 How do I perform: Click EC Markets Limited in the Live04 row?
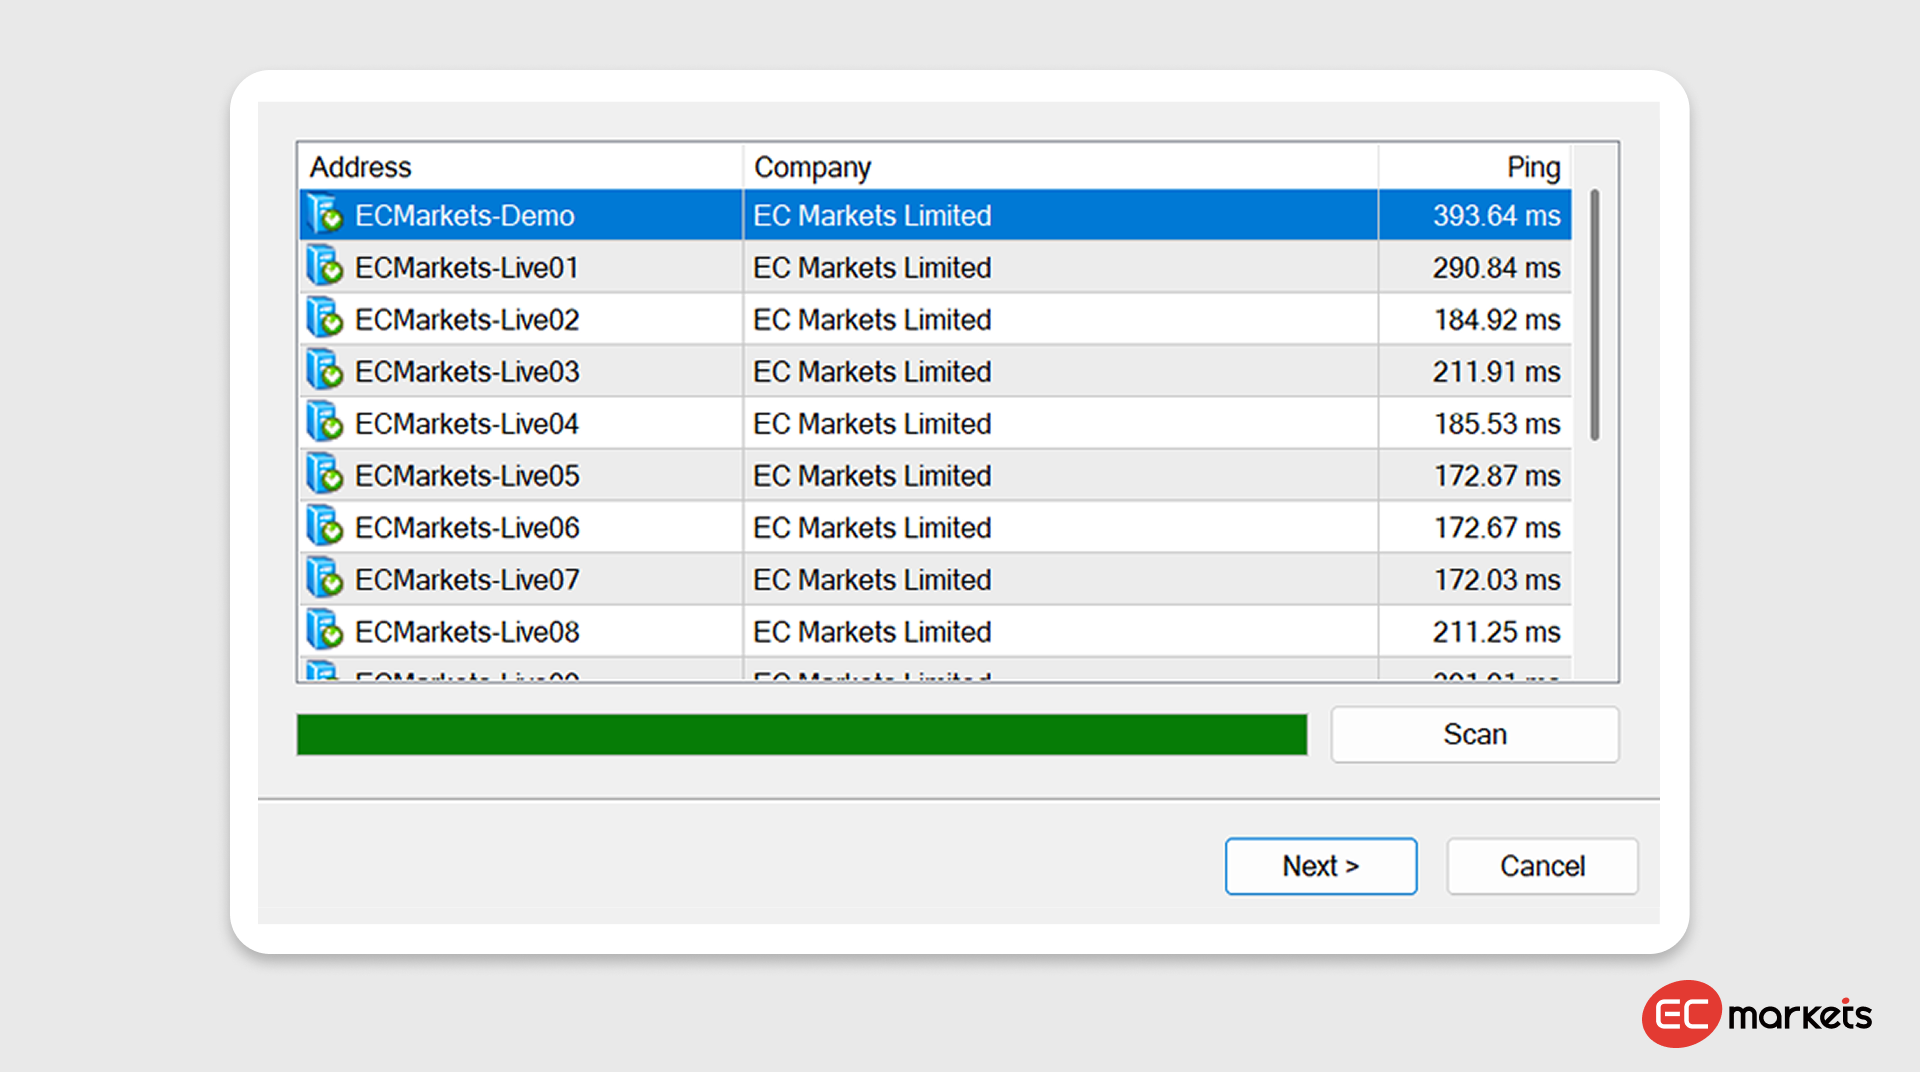tap(872, 424)
